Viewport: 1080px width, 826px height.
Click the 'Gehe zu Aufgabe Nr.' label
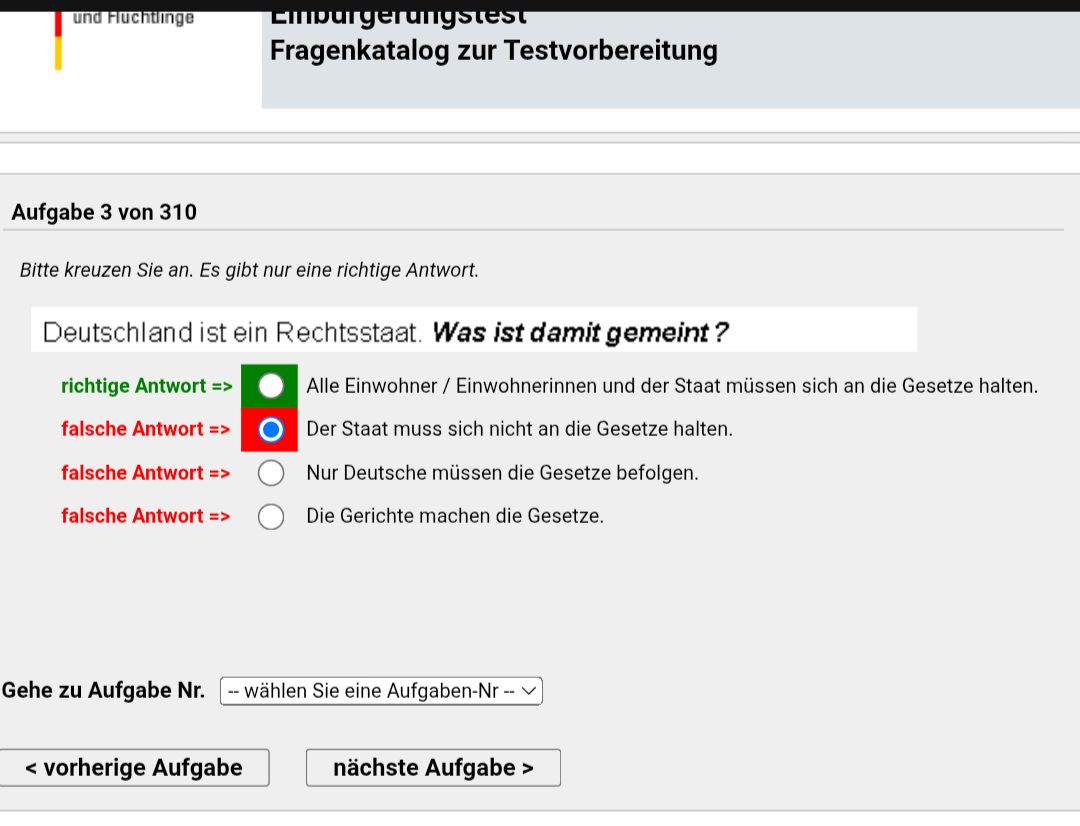pos(103,691)
